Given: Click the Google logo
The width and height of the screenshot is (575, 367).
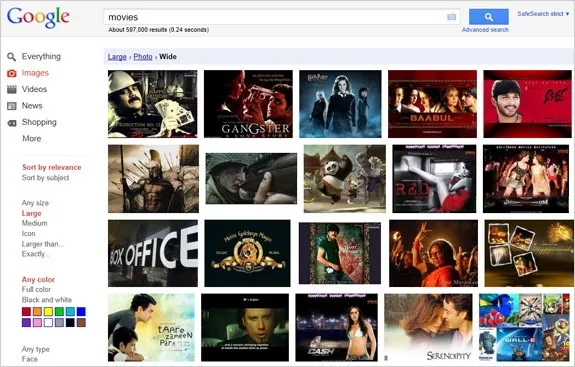Looking at the screenshot, I should (38, 17).
